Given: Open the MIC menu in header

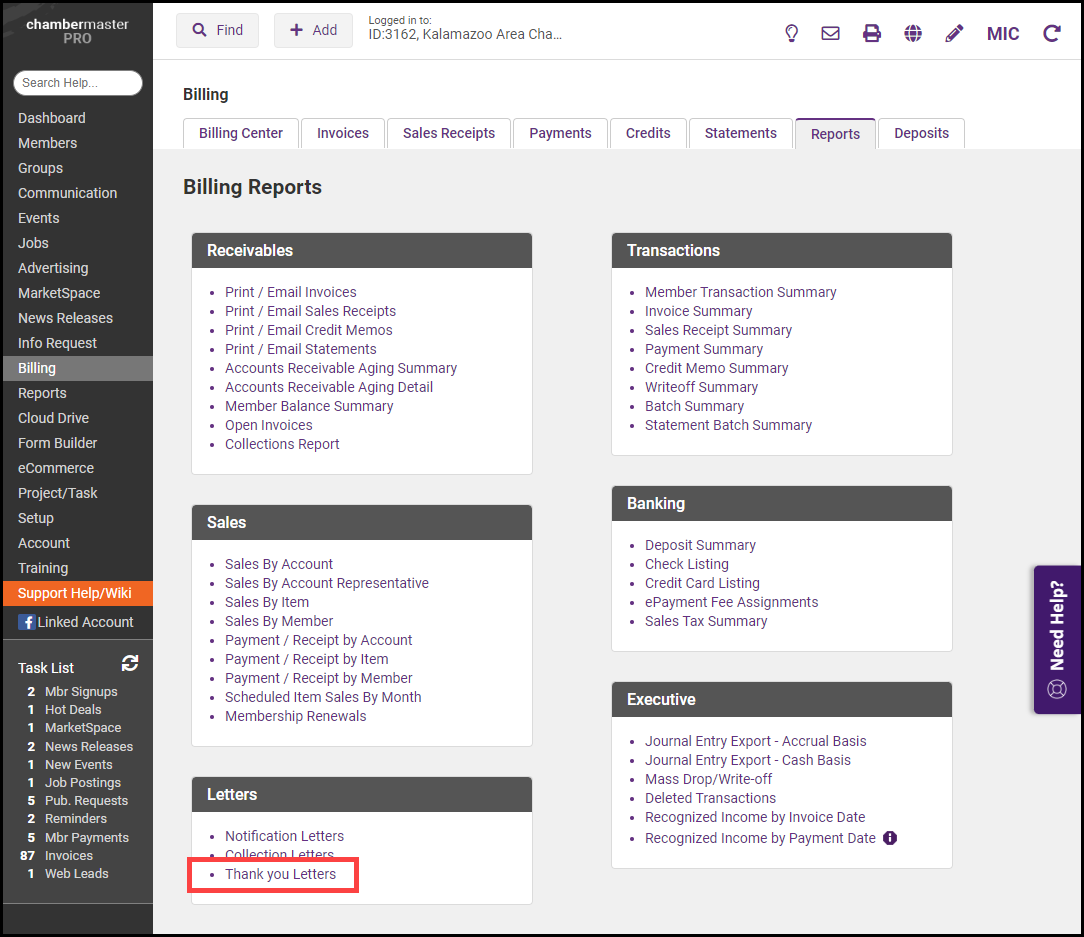Looking at the screenshot, I should pyautogui.click(x=1003, y=34).
